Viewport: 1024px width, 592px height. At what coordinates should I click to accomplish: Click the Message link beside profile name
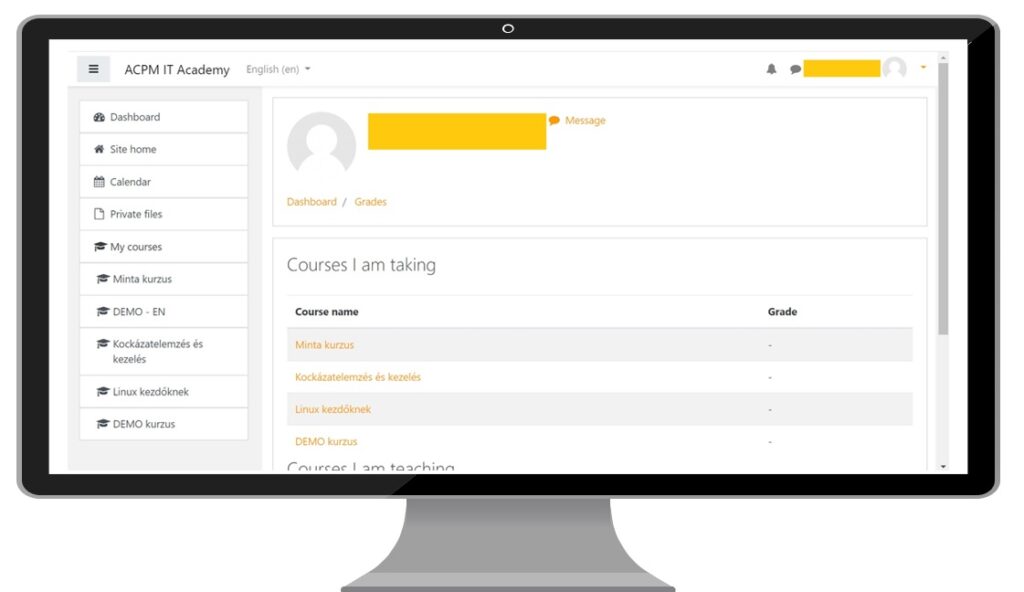pos(584,120)
